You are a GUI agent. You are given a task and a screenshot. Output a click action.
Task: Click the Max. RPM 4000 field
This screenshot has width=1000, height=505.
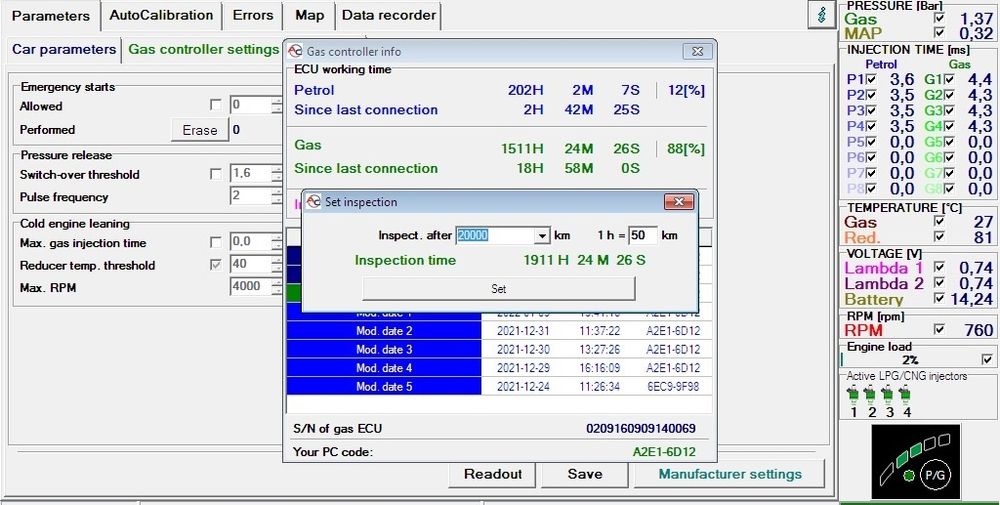pyautogui.click(x=255, y=287)
